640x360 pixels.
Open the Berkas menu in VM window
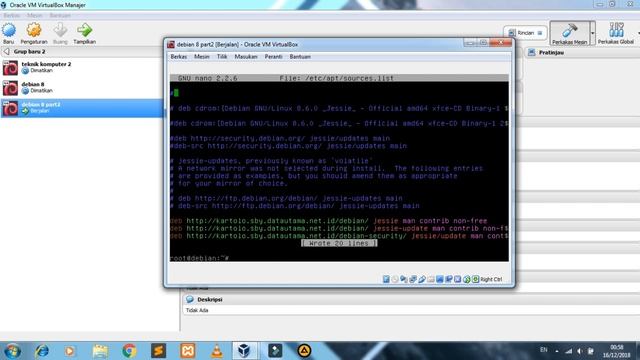tap(178, 57)
